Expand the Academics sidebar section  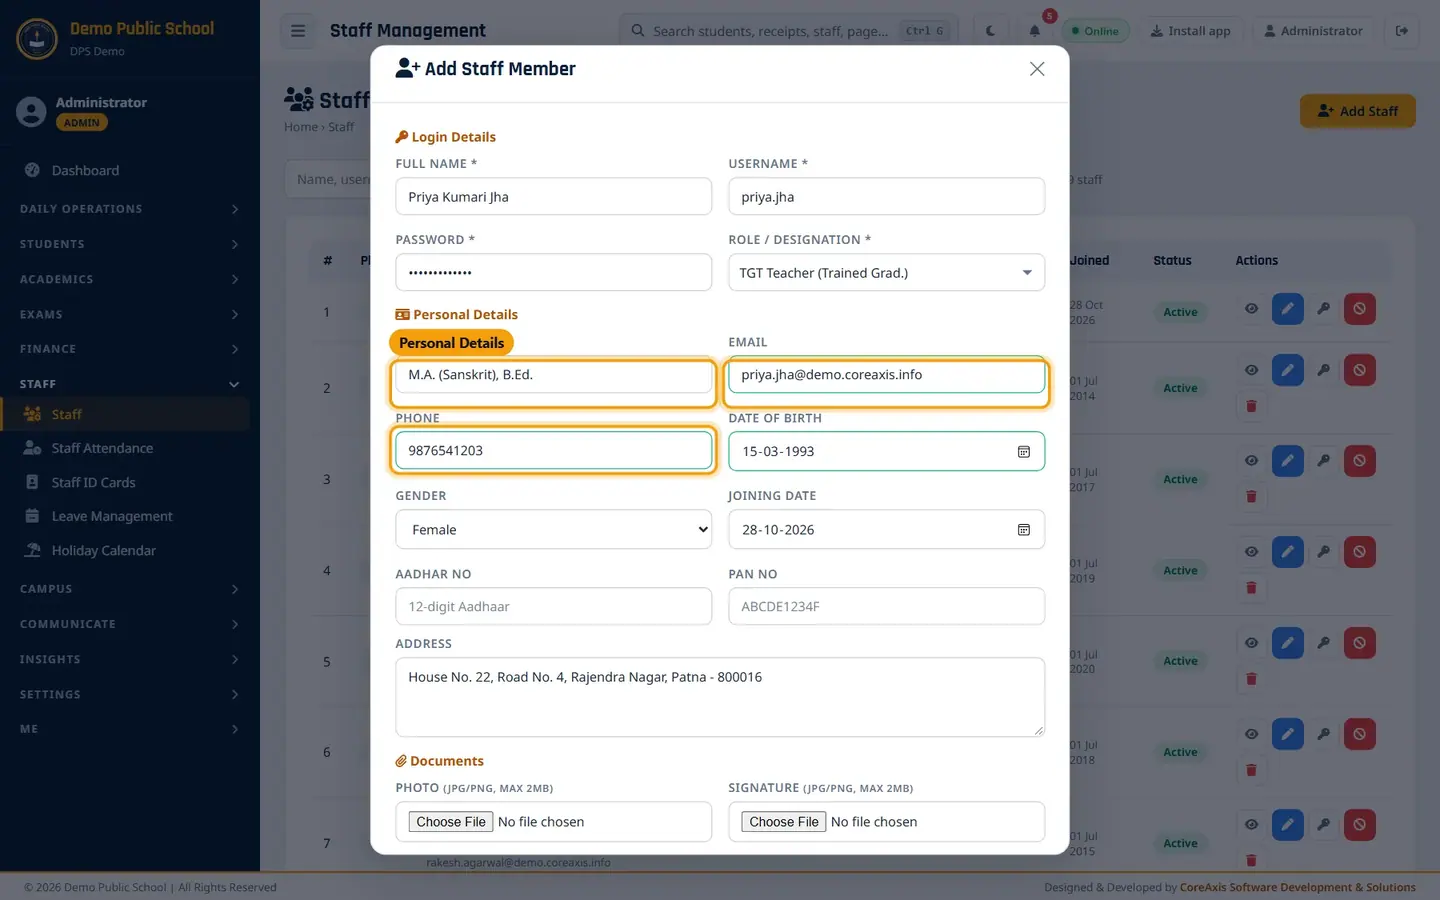(x=130, y=279)
